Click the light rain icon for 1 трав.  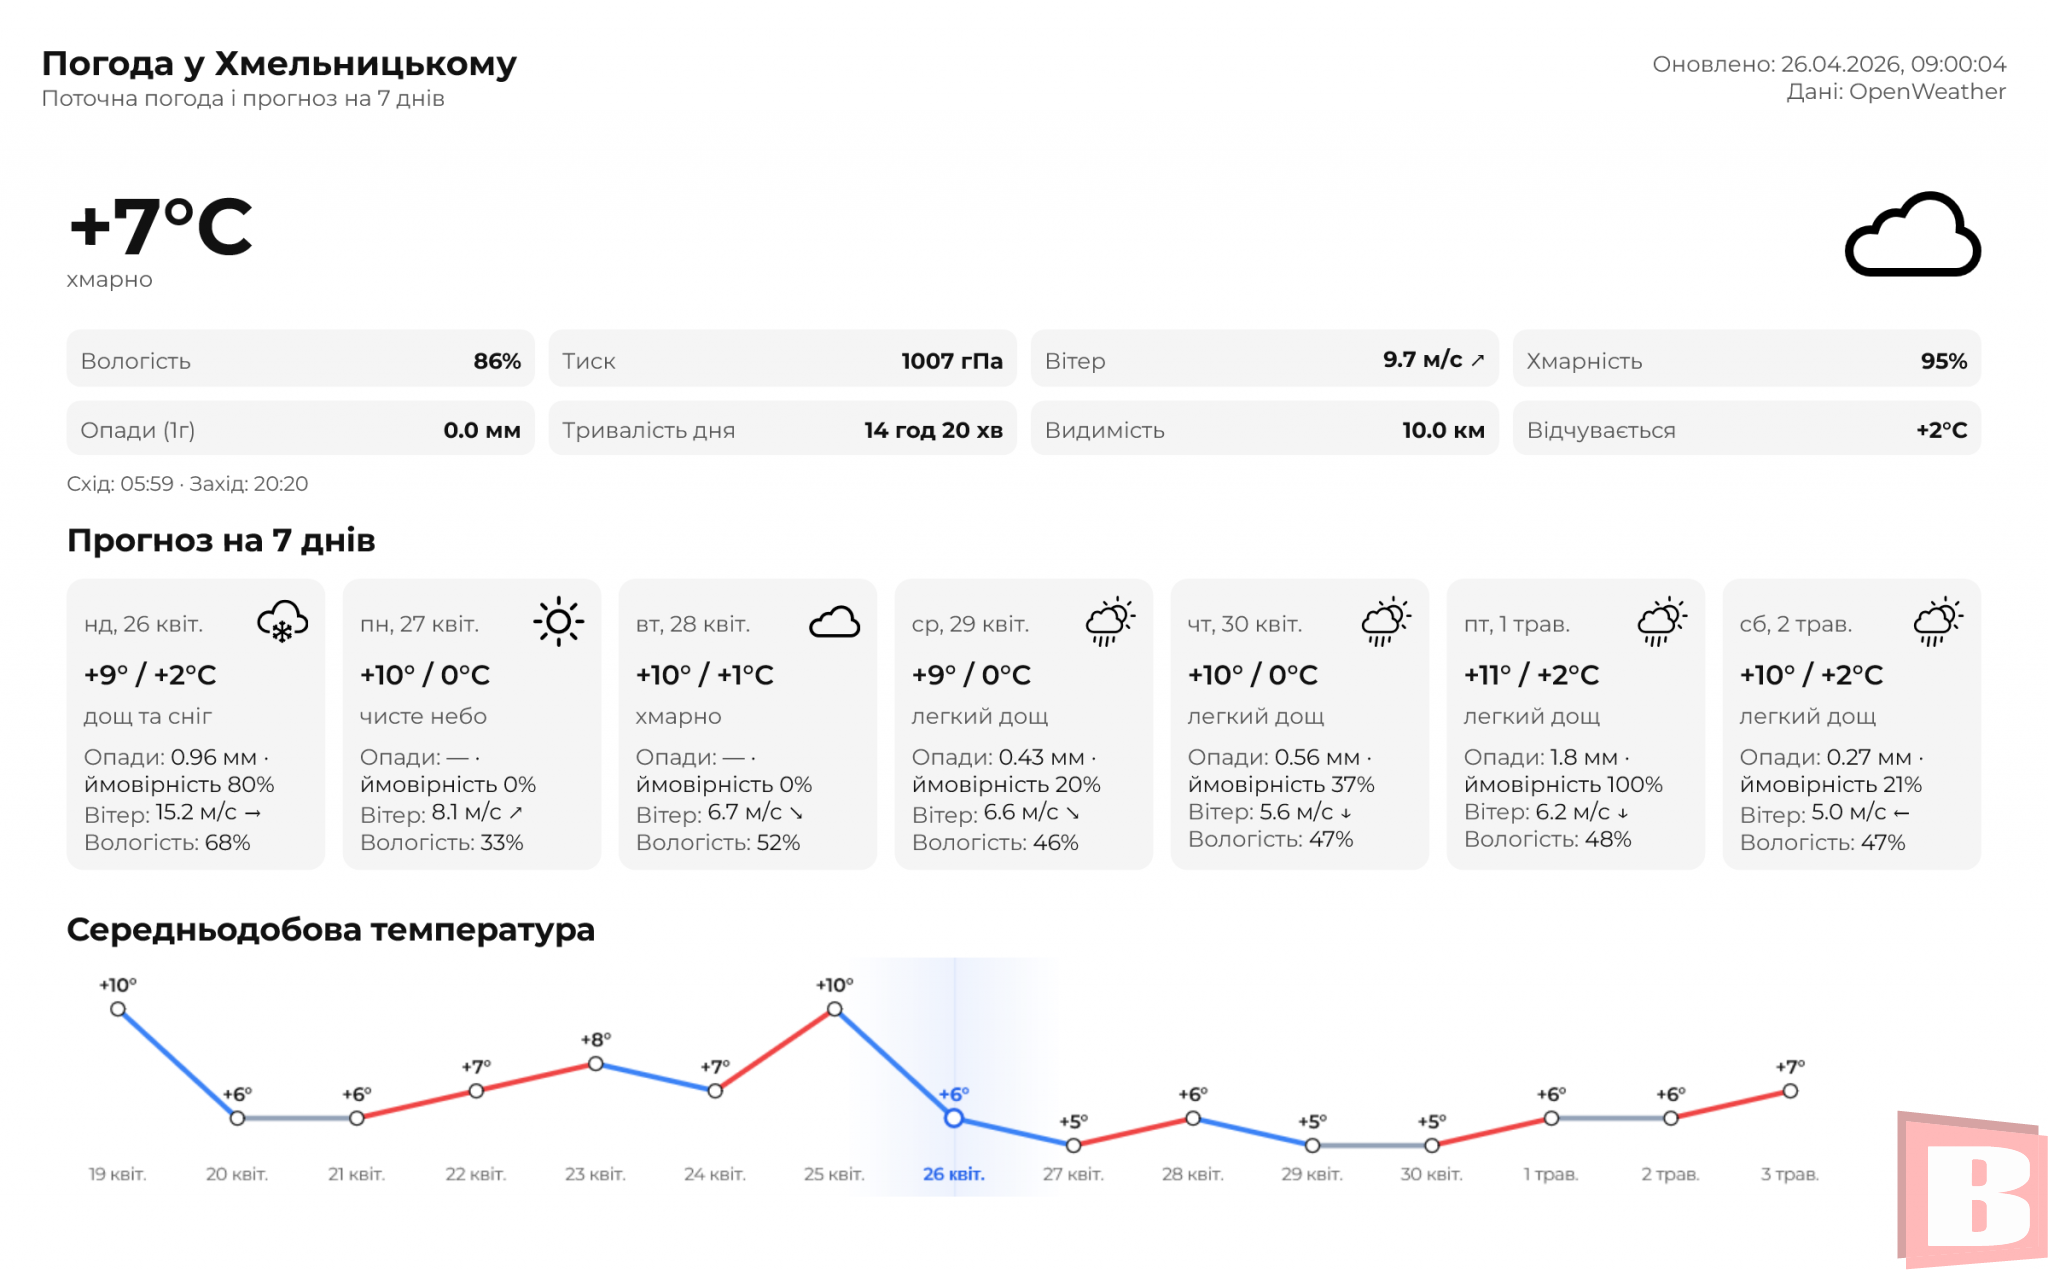point(1662,622)
